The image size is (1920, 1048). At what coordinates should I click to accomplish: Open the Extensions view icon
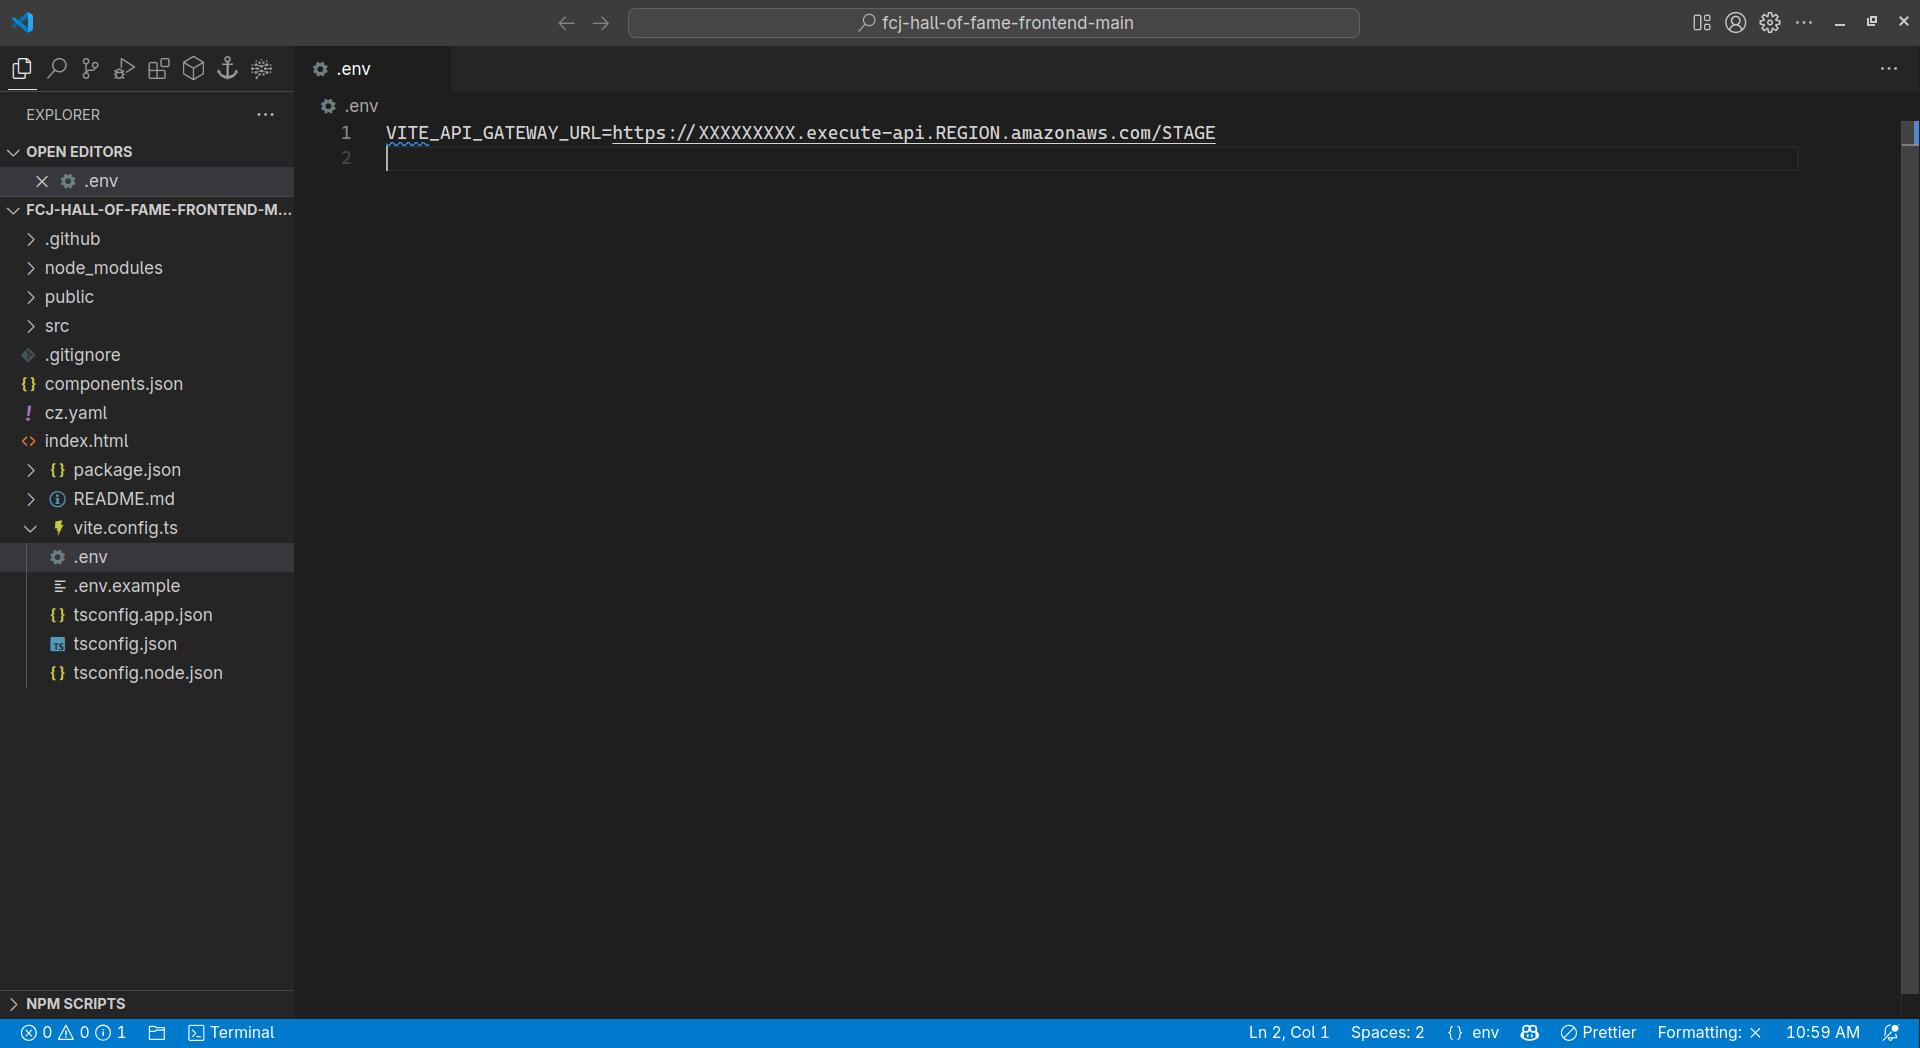tap(159, 69)
